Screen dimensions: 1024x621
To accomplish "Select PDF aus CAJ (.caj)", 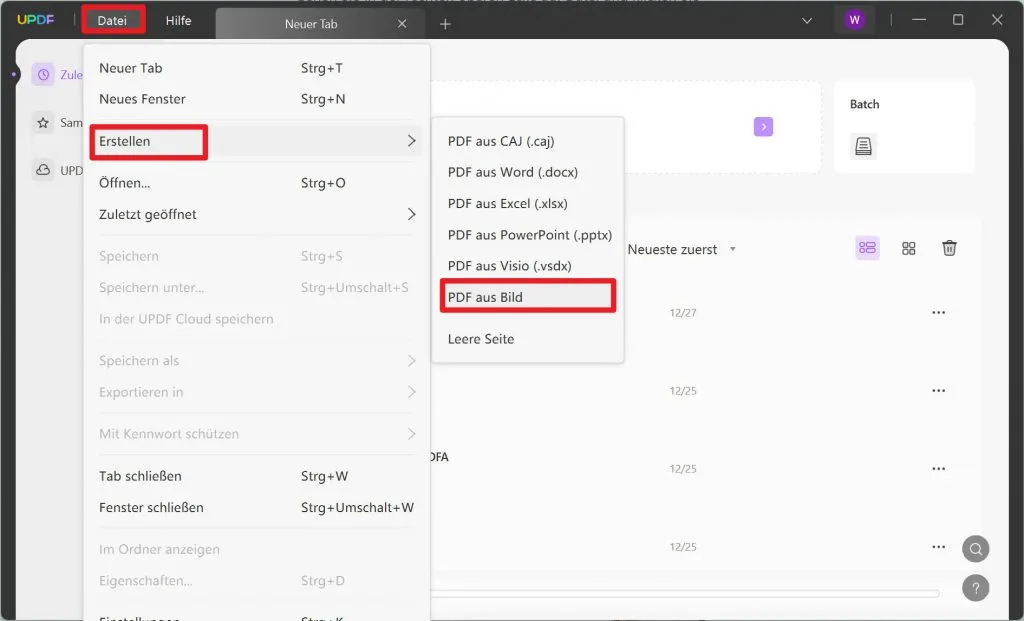I will [x=528, y=141].
